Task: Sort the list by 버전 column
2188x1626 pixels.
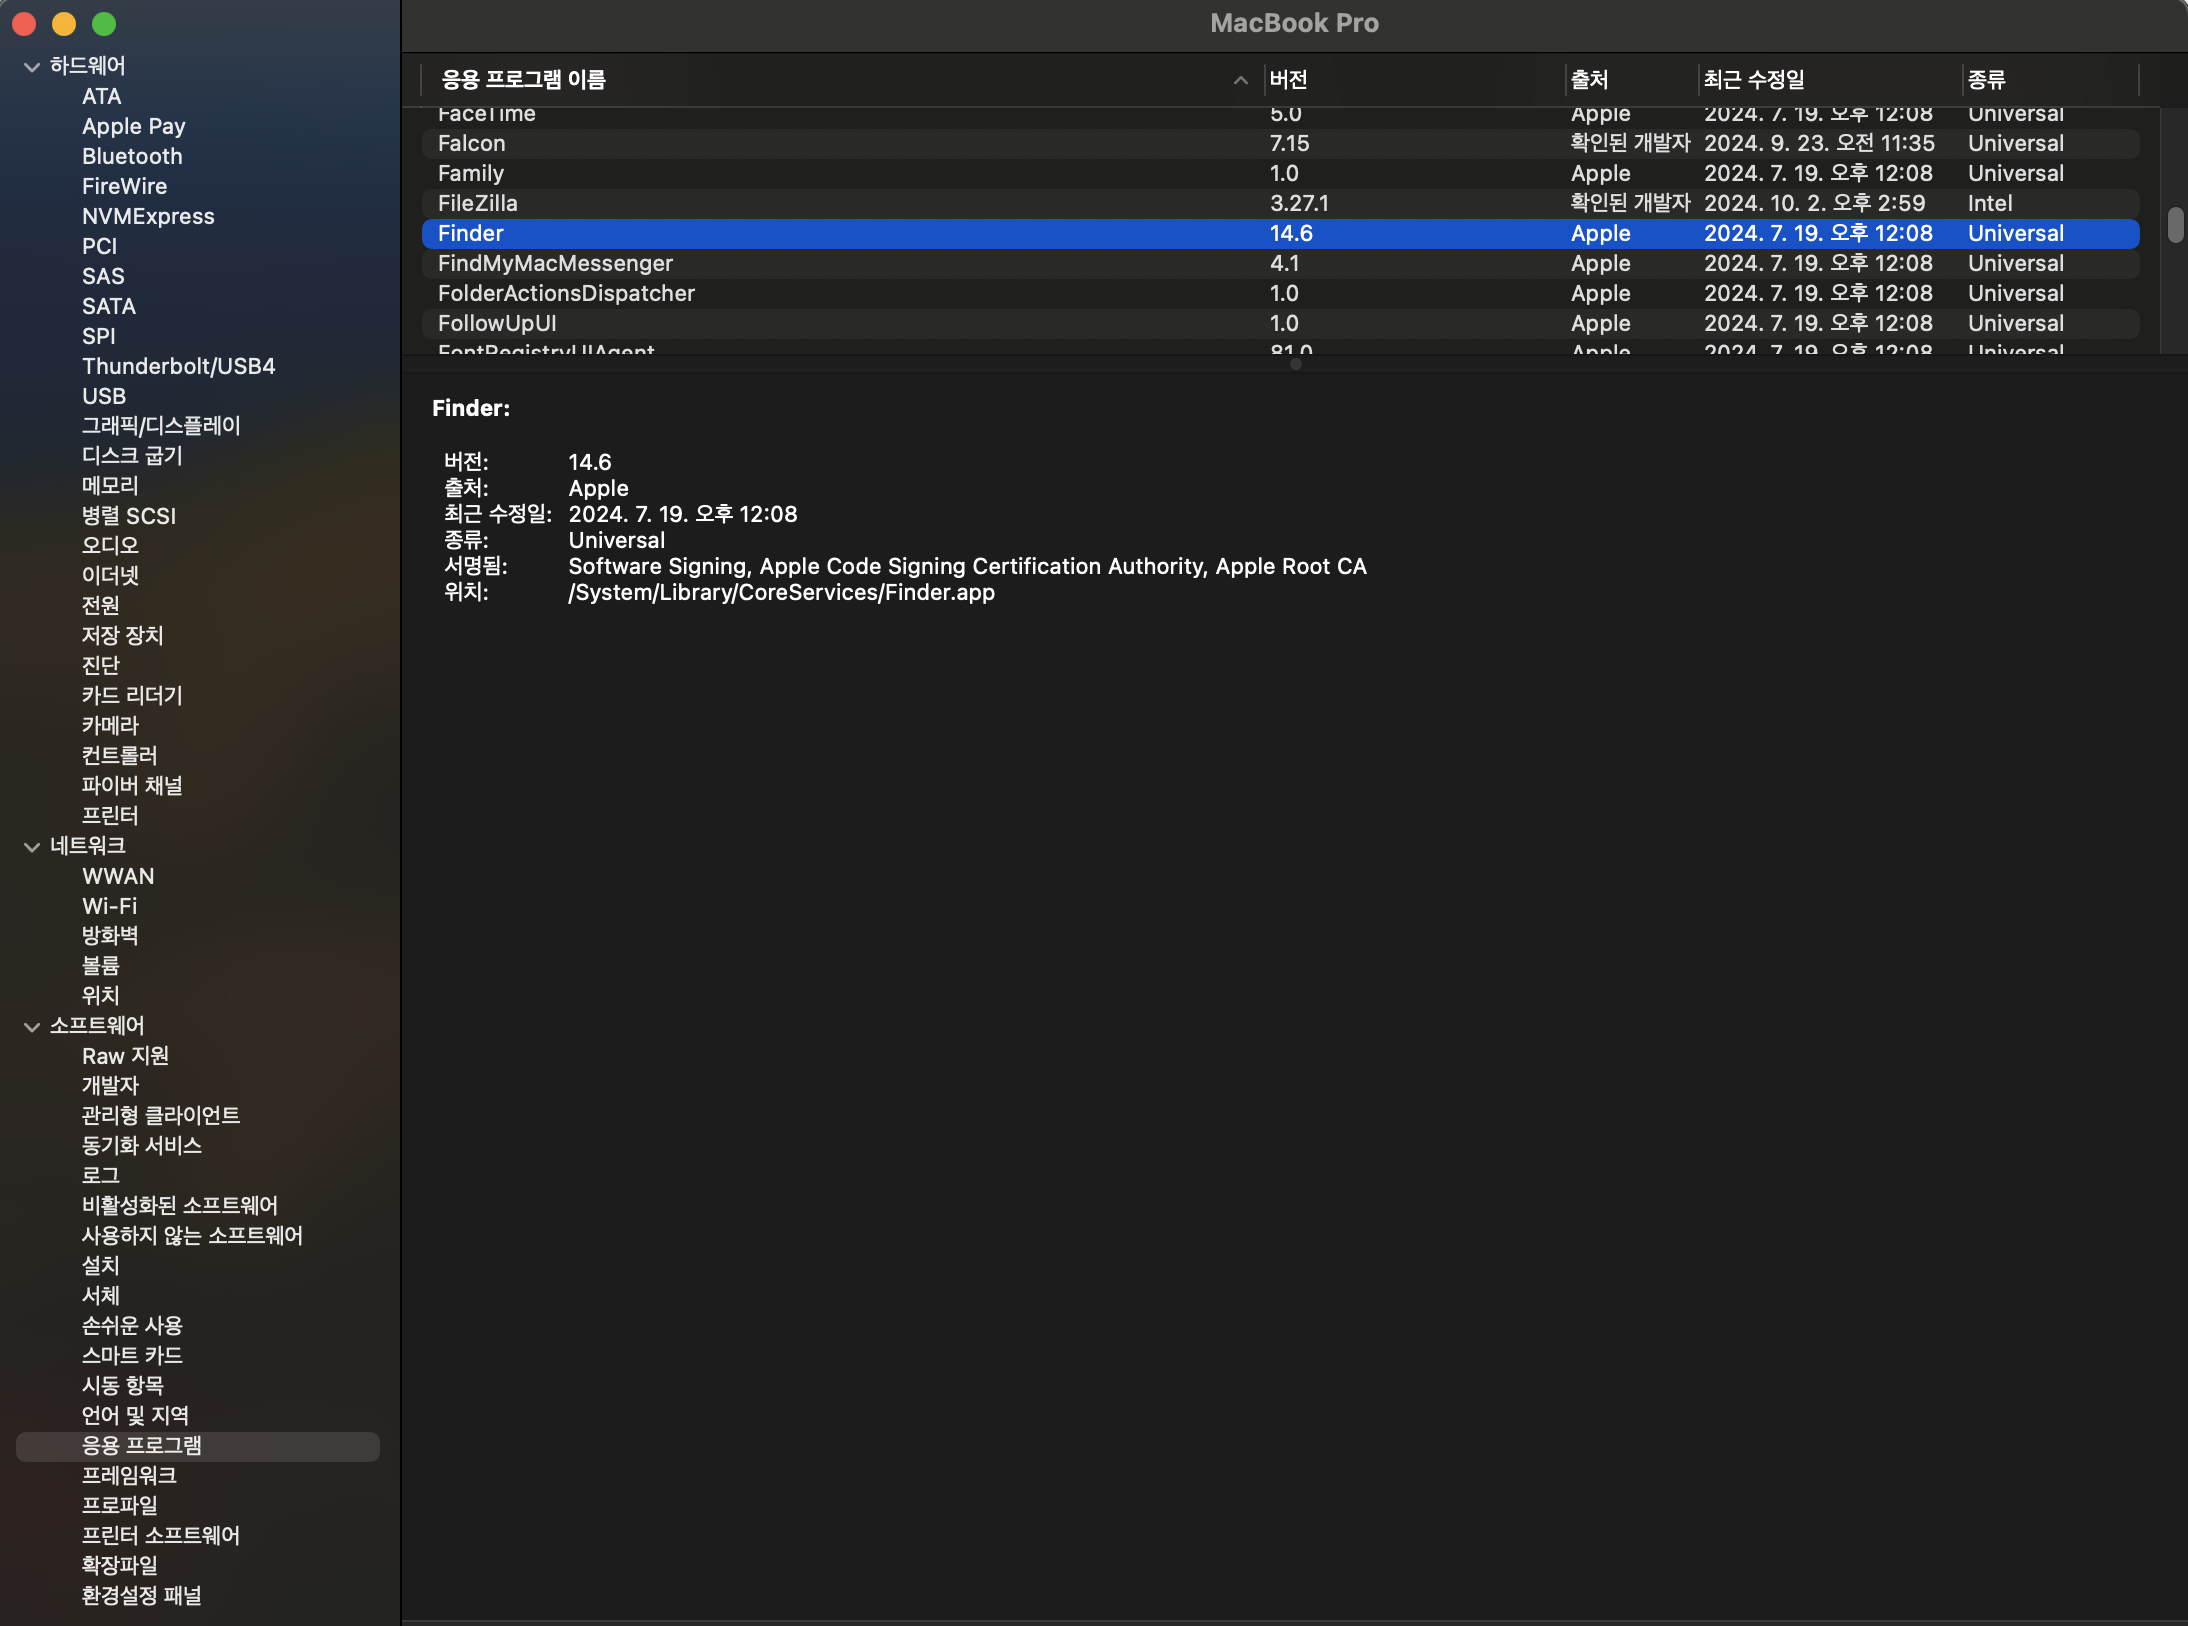Action: coord(1289,80)
